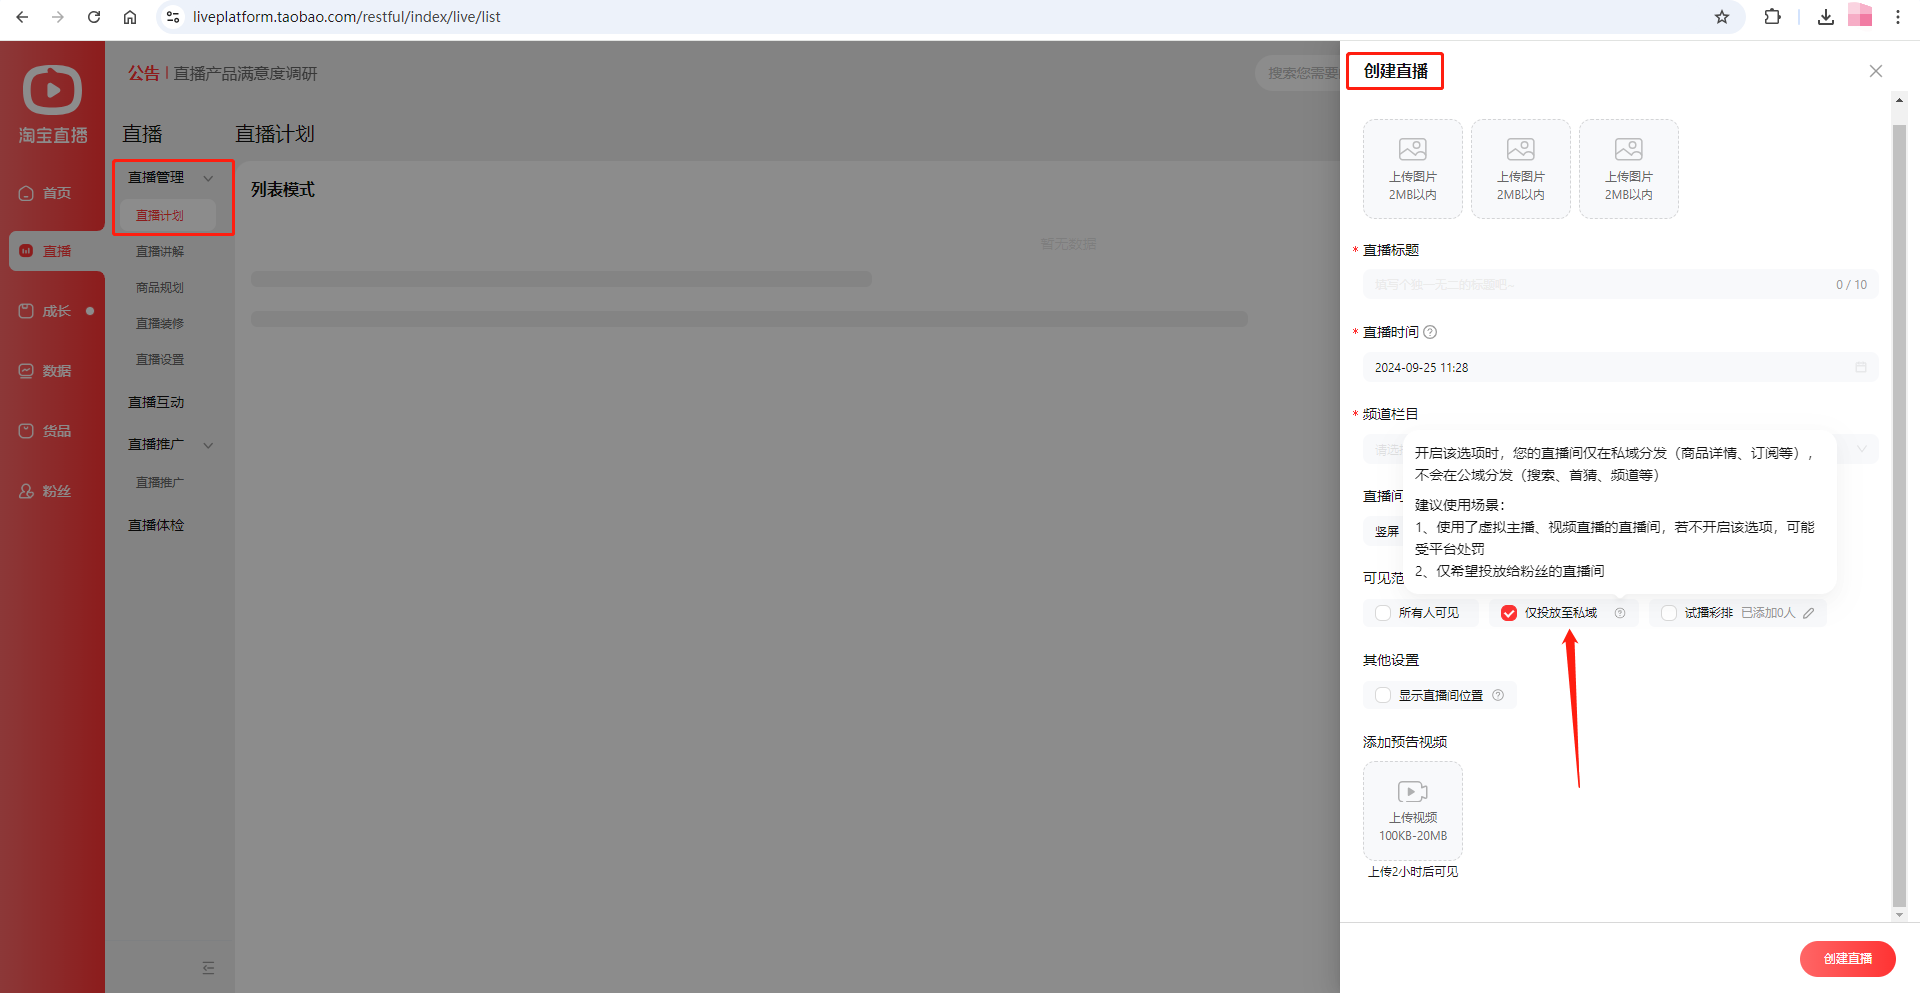Click the 淘宝直播 logo

[x=52, y=104]
